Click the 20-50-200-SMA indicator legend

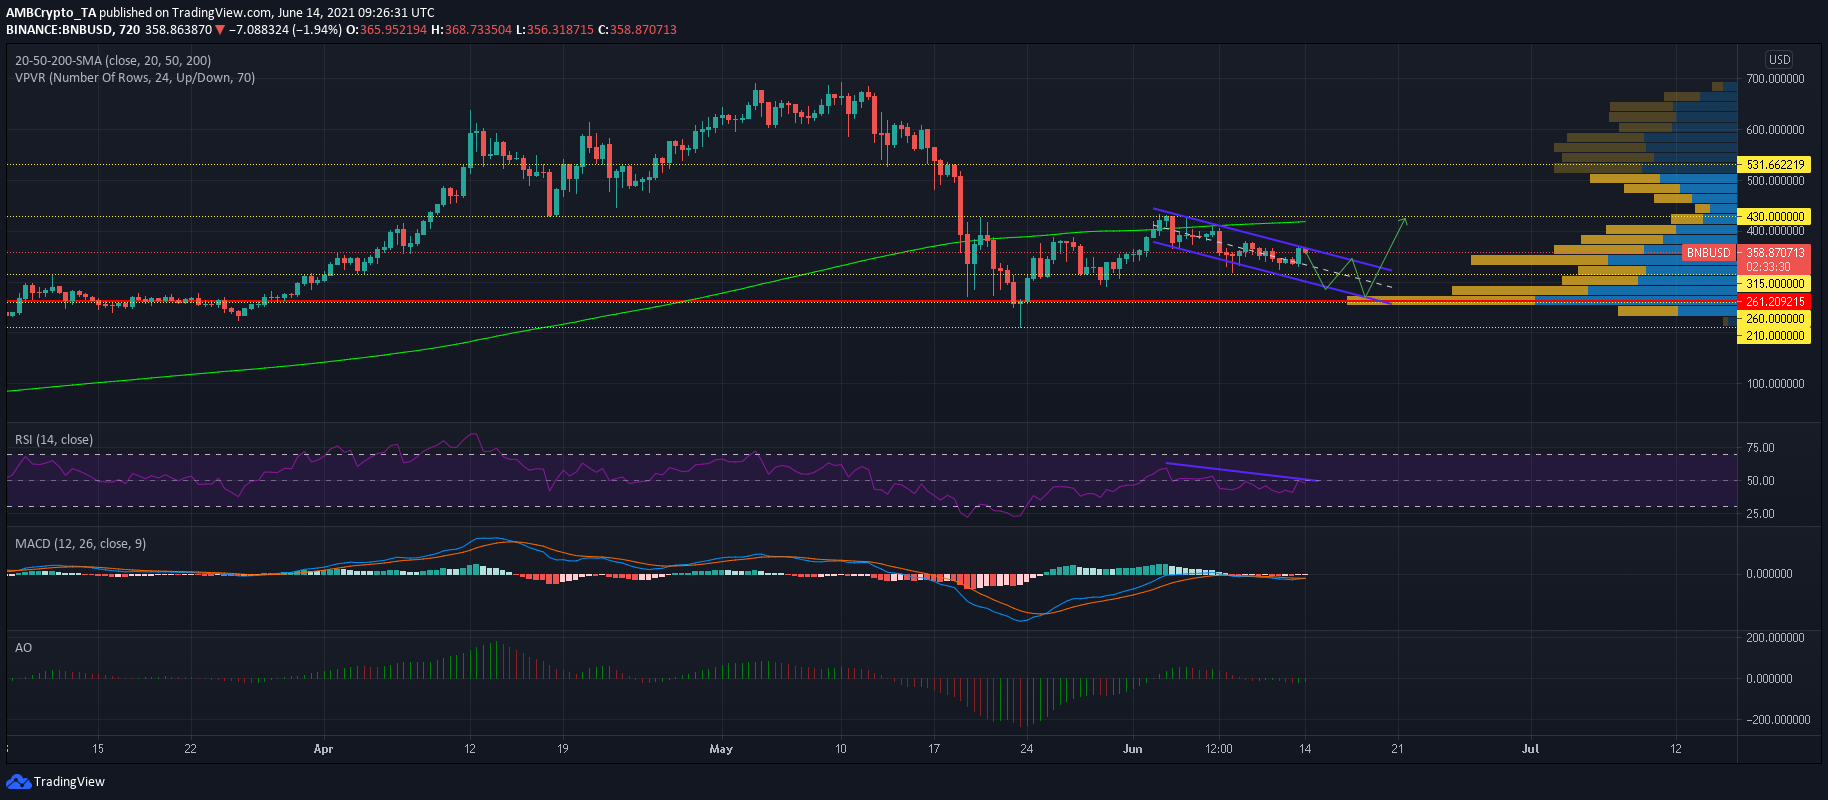click(x=113, y=60)
